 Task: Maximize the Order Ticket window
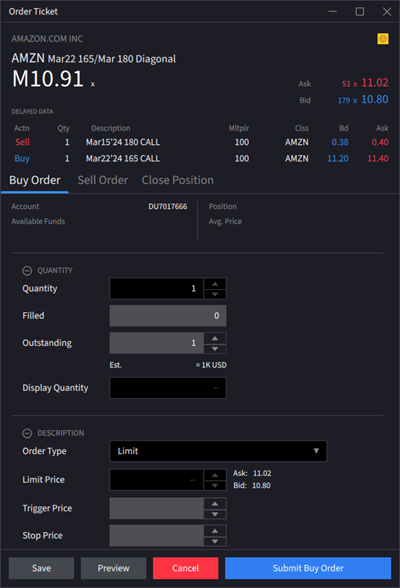[360, 12]
